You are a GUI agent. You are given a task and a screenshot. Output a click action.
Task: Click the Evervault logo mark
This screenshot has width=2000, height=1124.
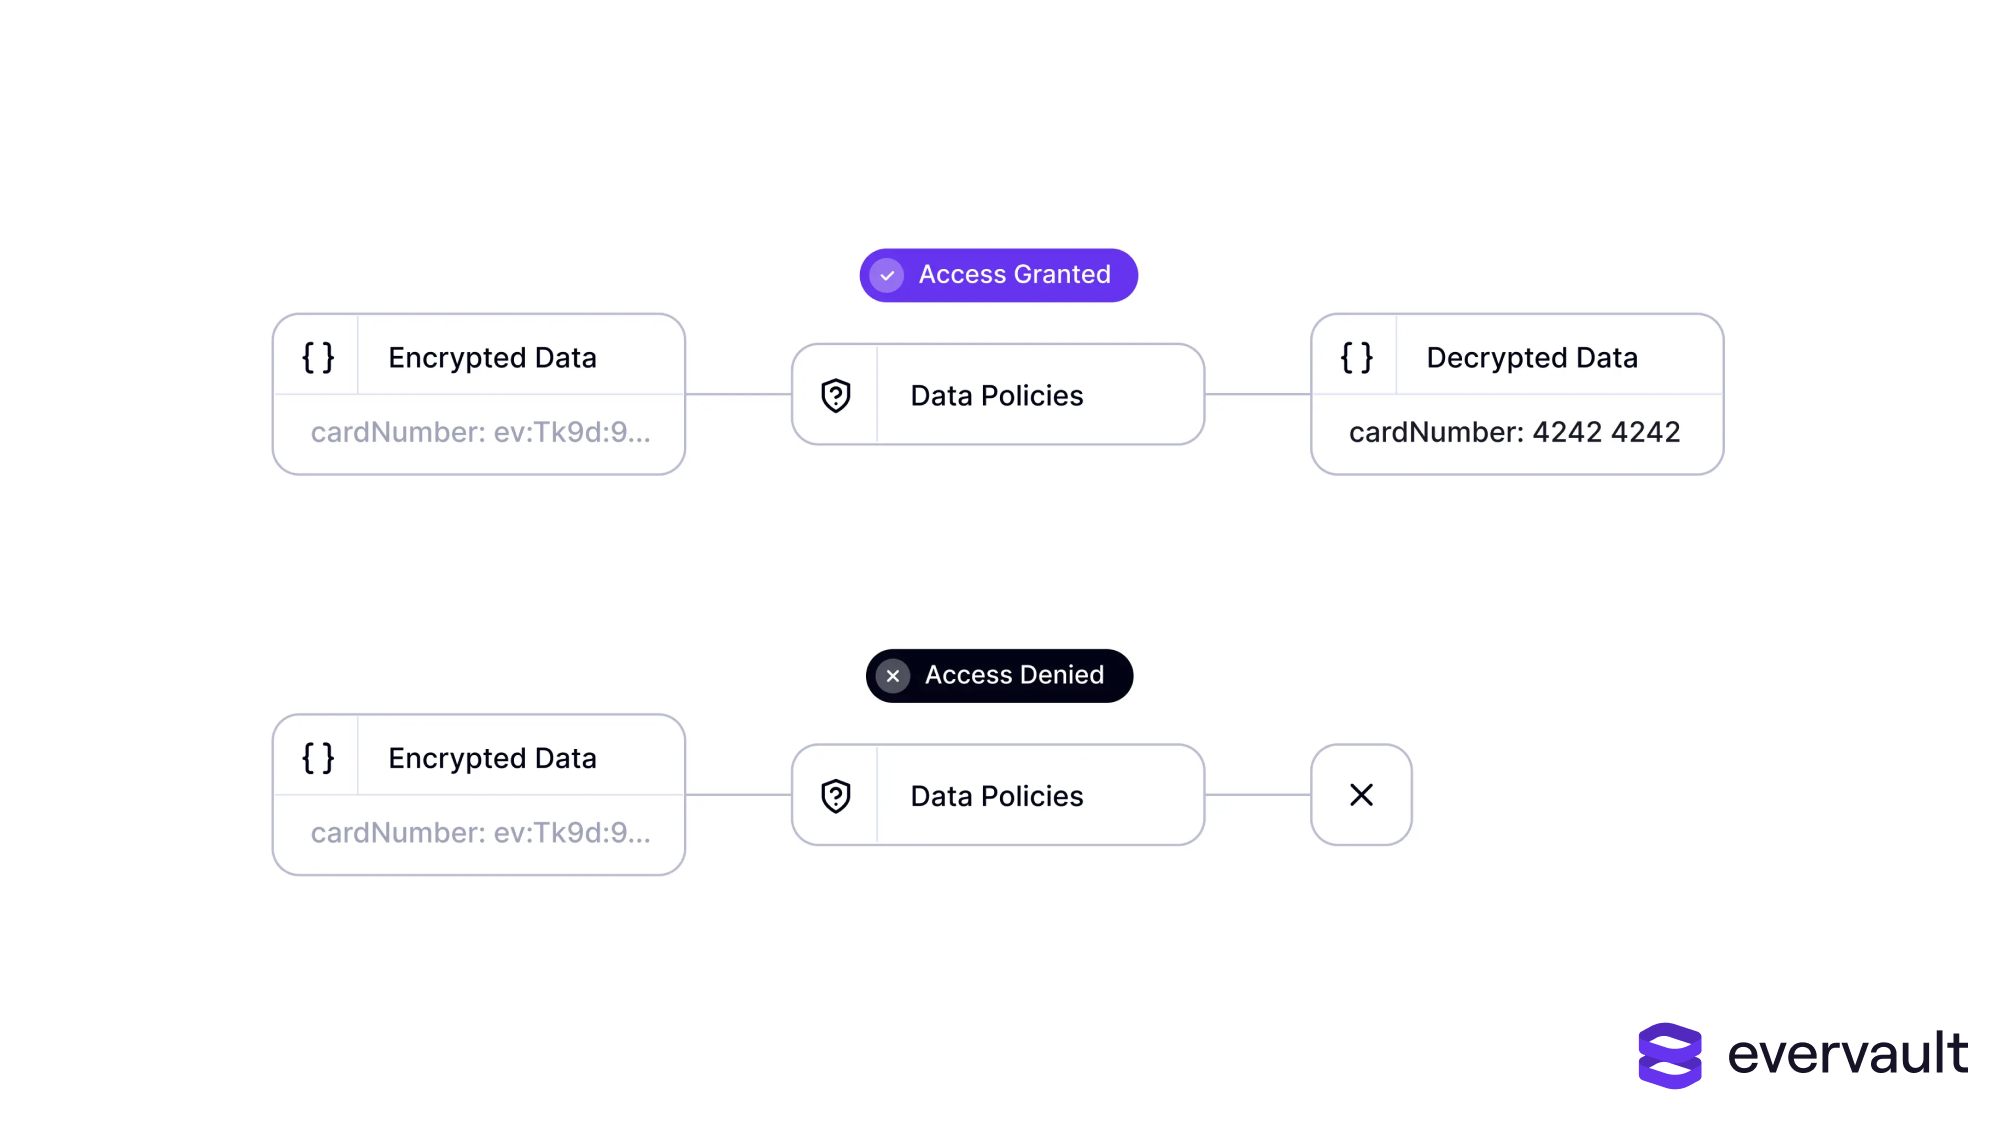point(1669,1055)
